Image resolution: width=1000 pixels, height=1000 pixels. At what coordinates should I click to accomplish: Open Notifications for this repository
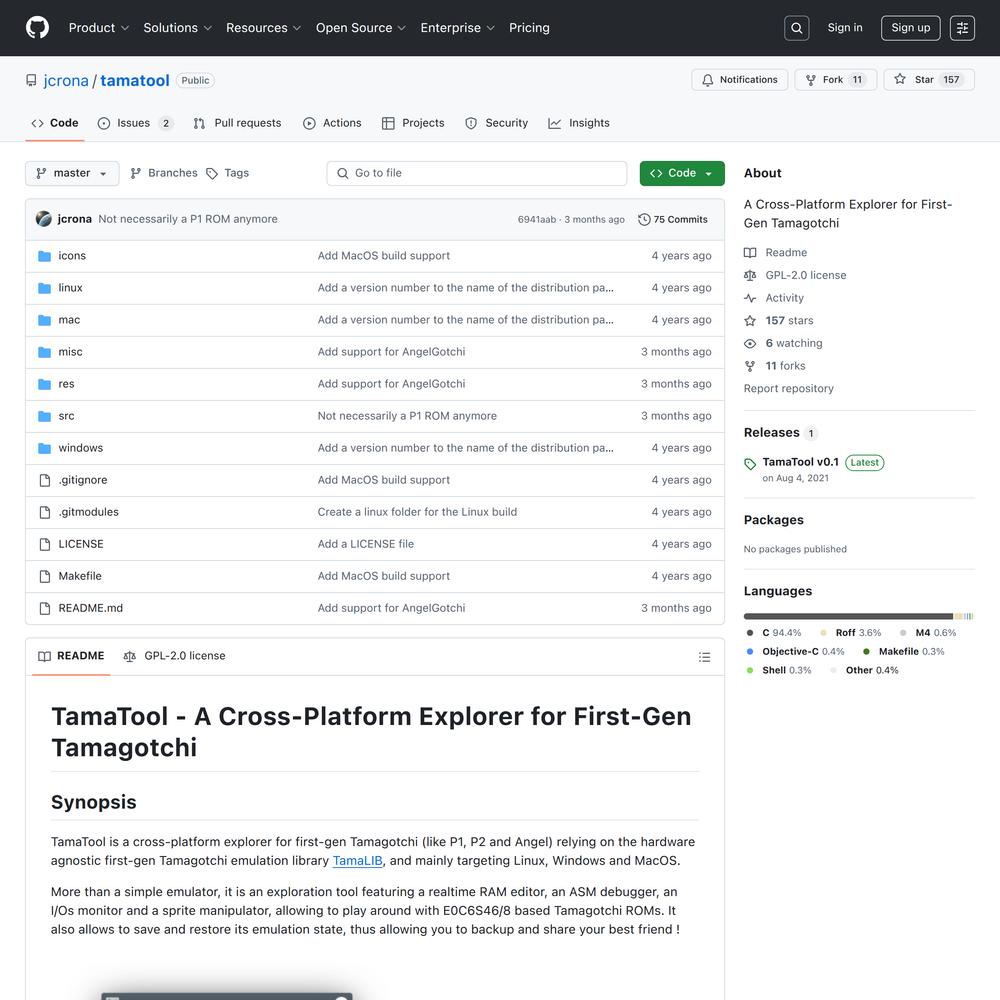point(739,80)
